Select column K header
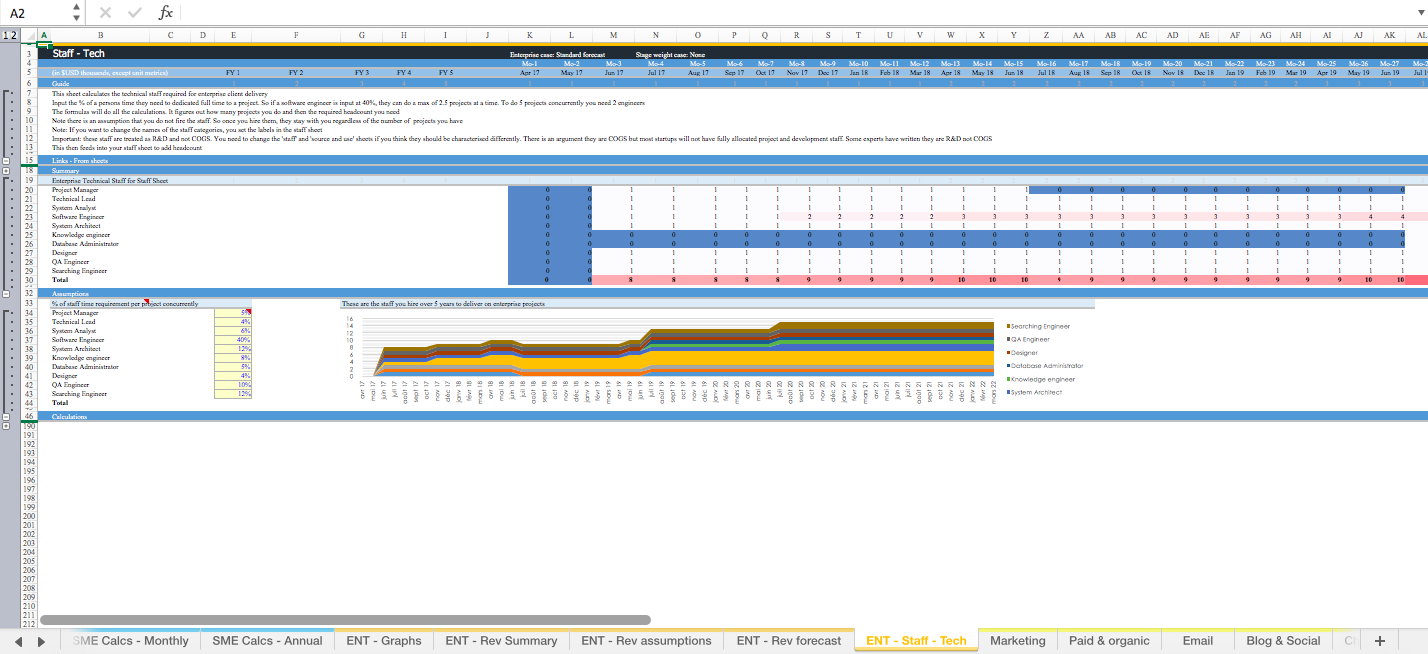1428x654 pixels. pos(529,35)
